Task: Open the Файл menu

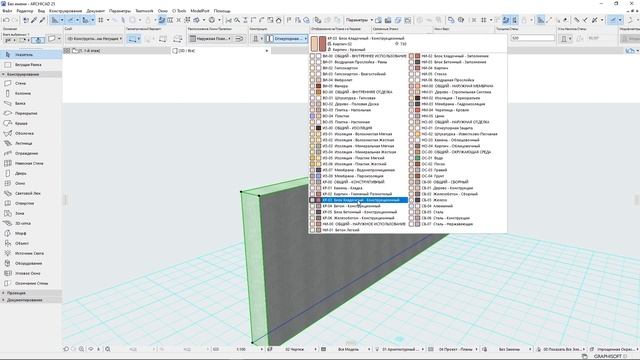Action: coord(7,11)
